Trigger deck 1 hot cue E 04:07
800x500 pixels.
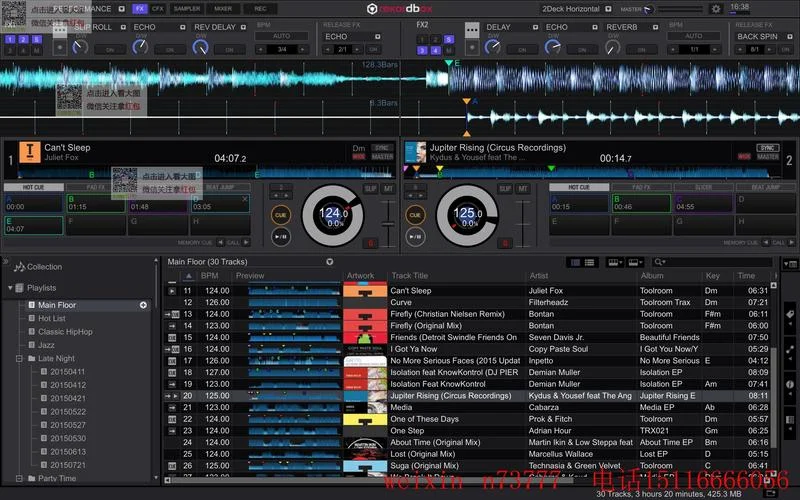(34, 225)
